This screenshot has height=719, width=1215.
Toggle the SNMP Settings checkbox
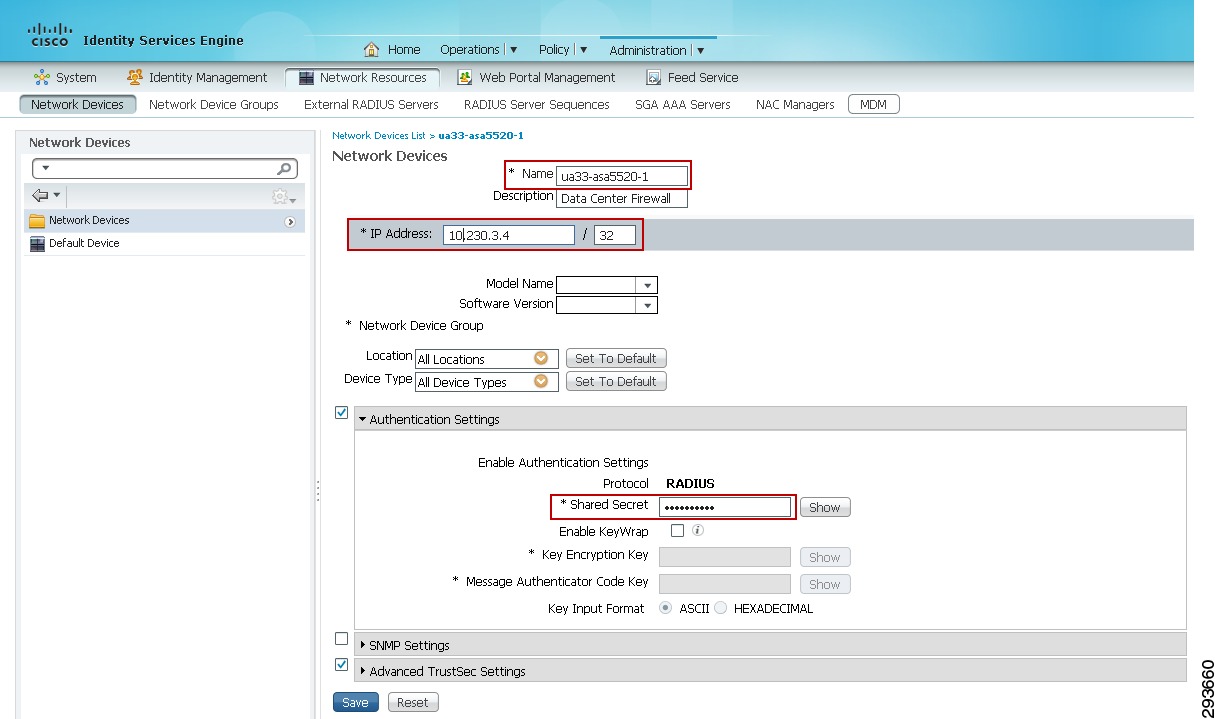[341, 638]
